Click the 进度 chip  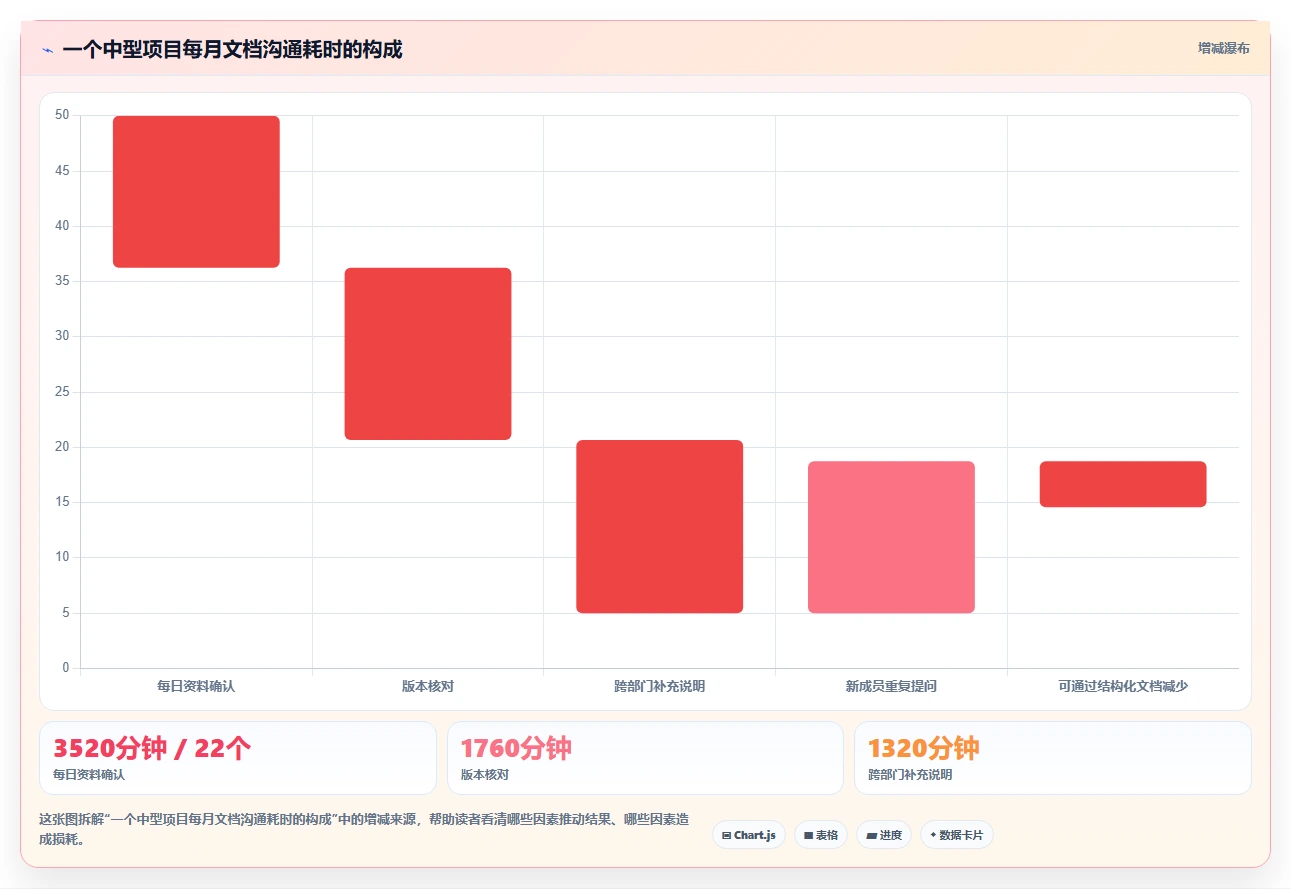click(884, 835)
